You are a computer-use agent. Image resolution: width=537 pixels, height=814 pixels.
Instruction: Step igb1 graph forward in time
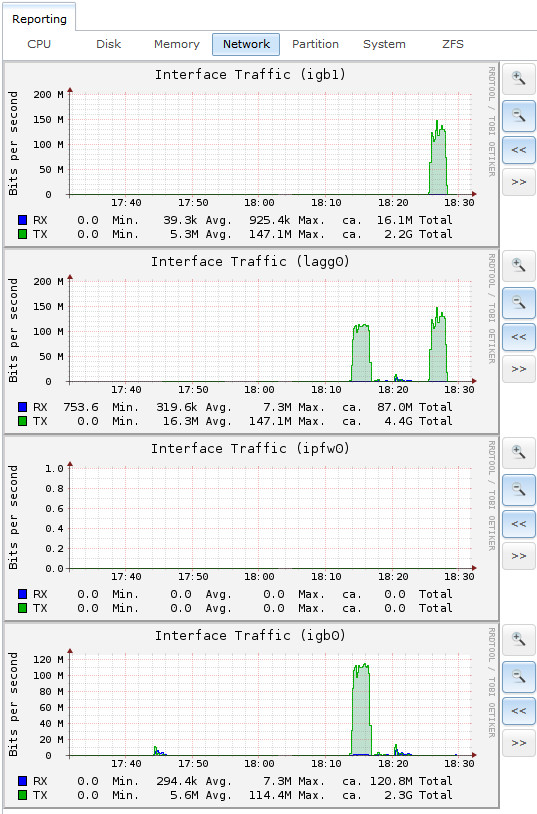518,182
